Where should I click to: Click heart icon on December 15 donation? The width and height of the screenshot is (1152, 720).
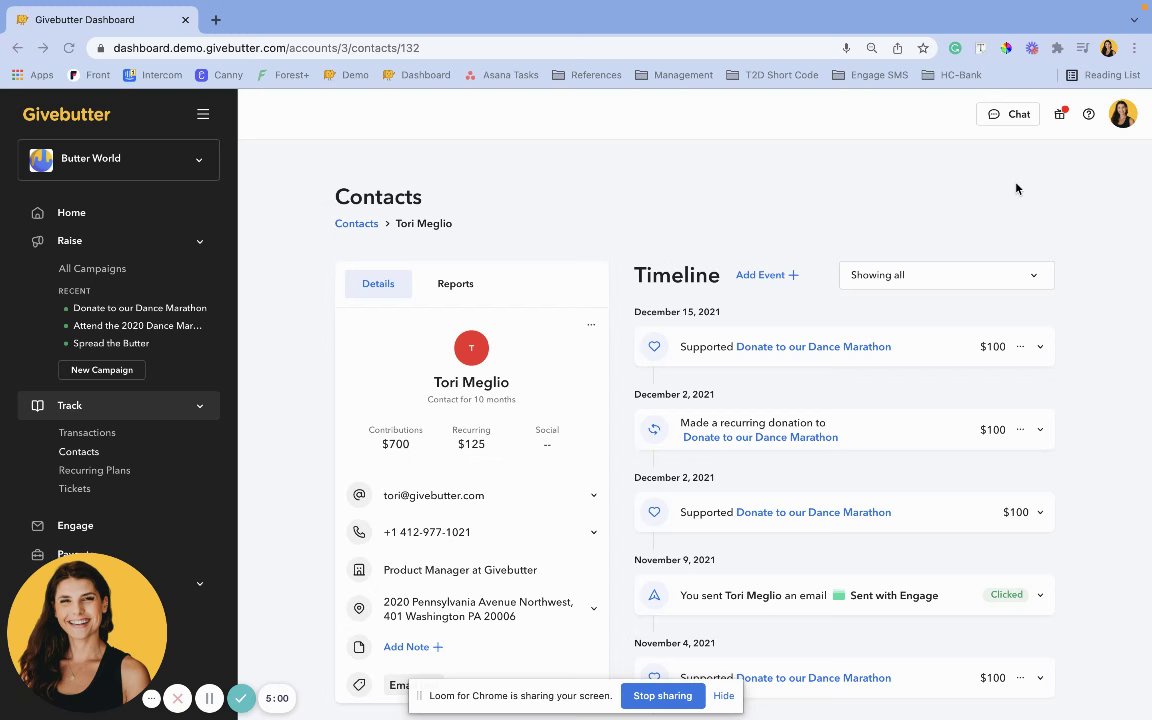[654, 347]
